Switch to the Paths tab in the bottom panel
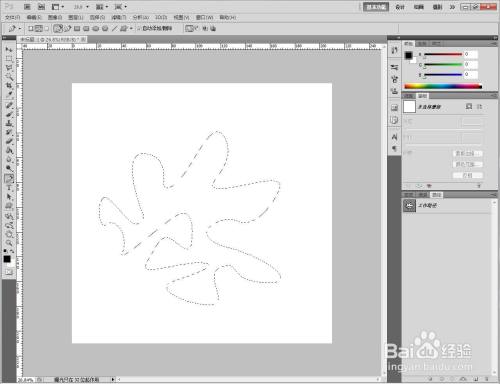This screenshot has width=500, height=384. [436, 195]
